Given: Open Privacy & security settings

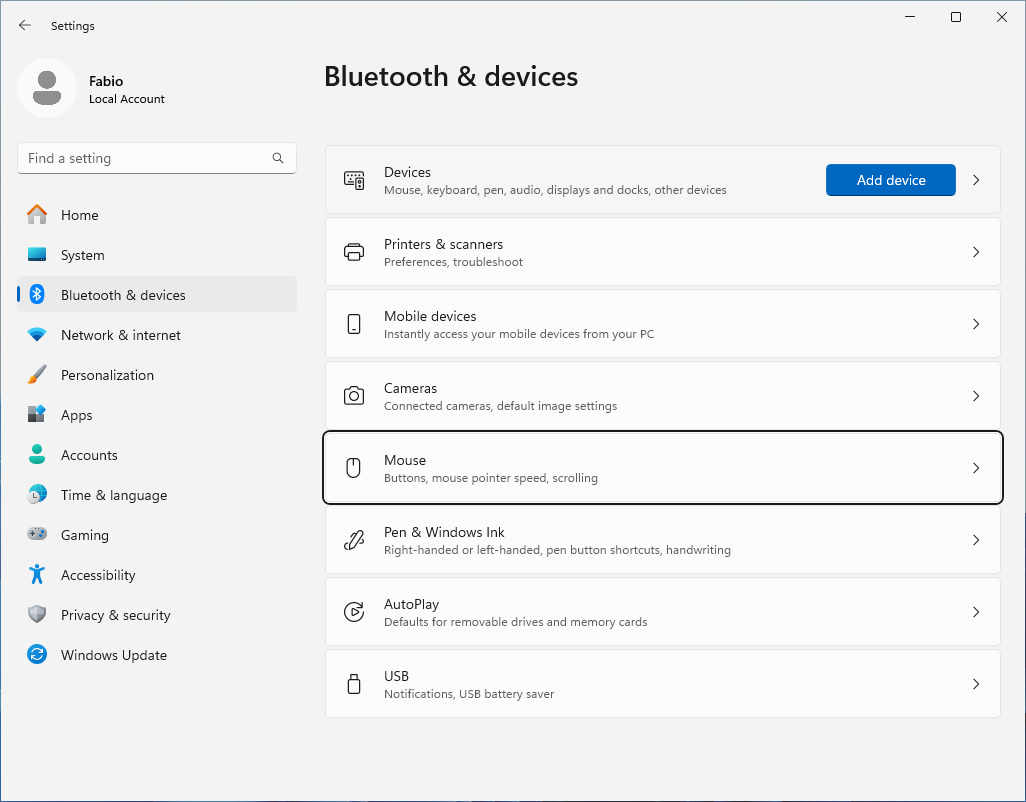Looking at the screenshot, I should point(157,614).
